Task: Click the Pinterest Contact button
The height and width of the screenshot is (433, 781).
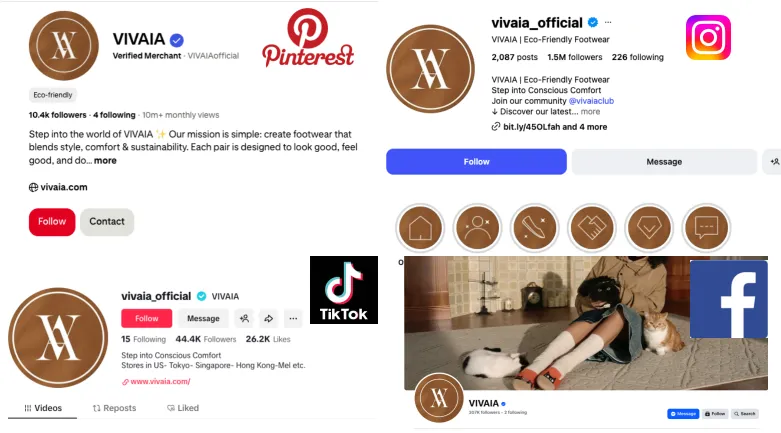Action: click(x=107, y=222)
